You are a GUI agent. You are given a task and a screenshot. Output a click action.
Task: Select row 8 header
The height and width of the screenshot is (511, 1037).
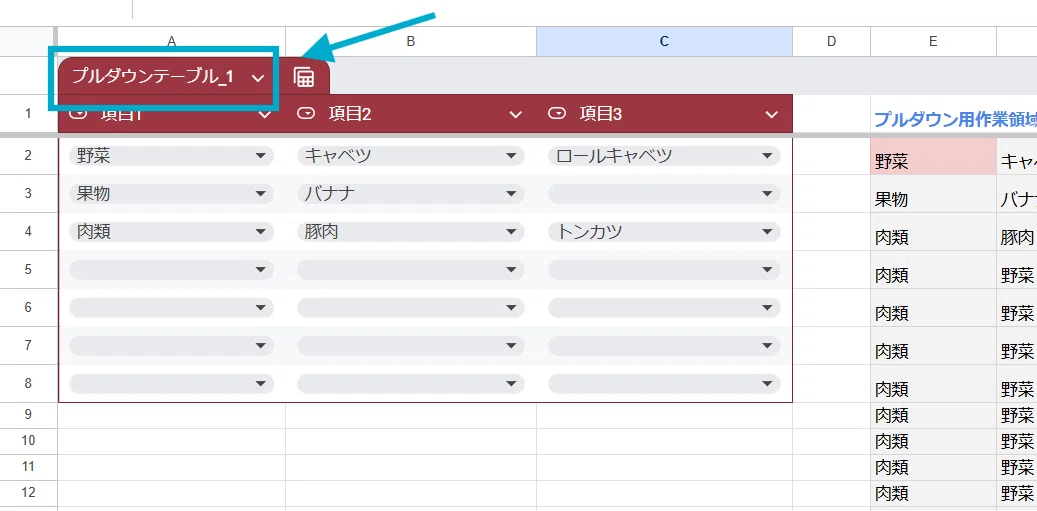click(x=28, y=384)
